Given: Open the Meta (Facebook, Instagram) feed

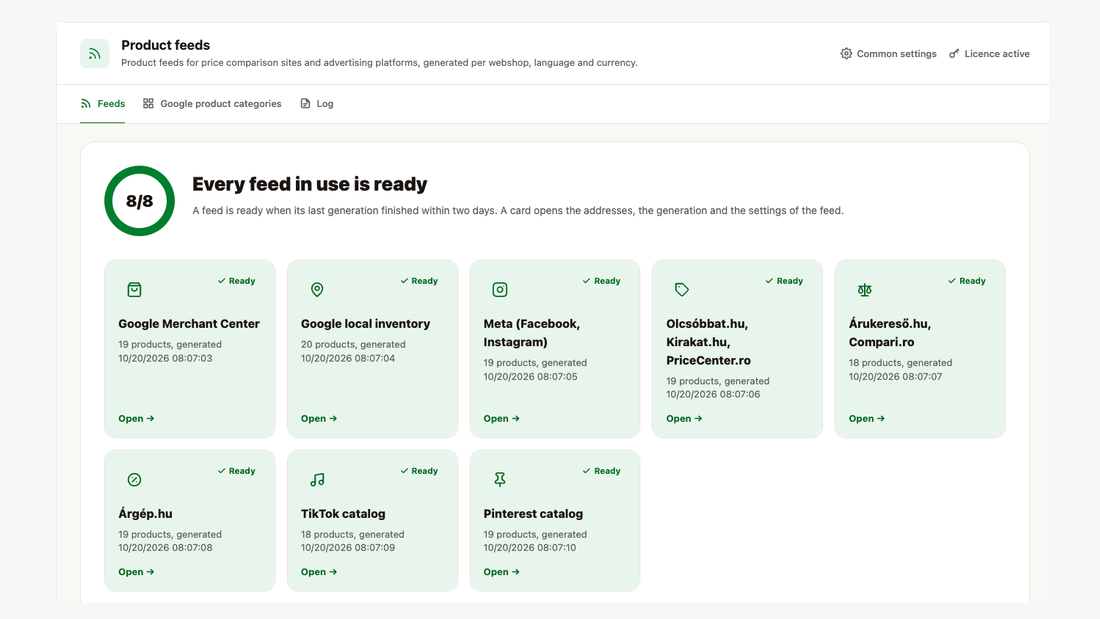Looking at the screenshot, I should pyautogui.click(x=502, y=418).
